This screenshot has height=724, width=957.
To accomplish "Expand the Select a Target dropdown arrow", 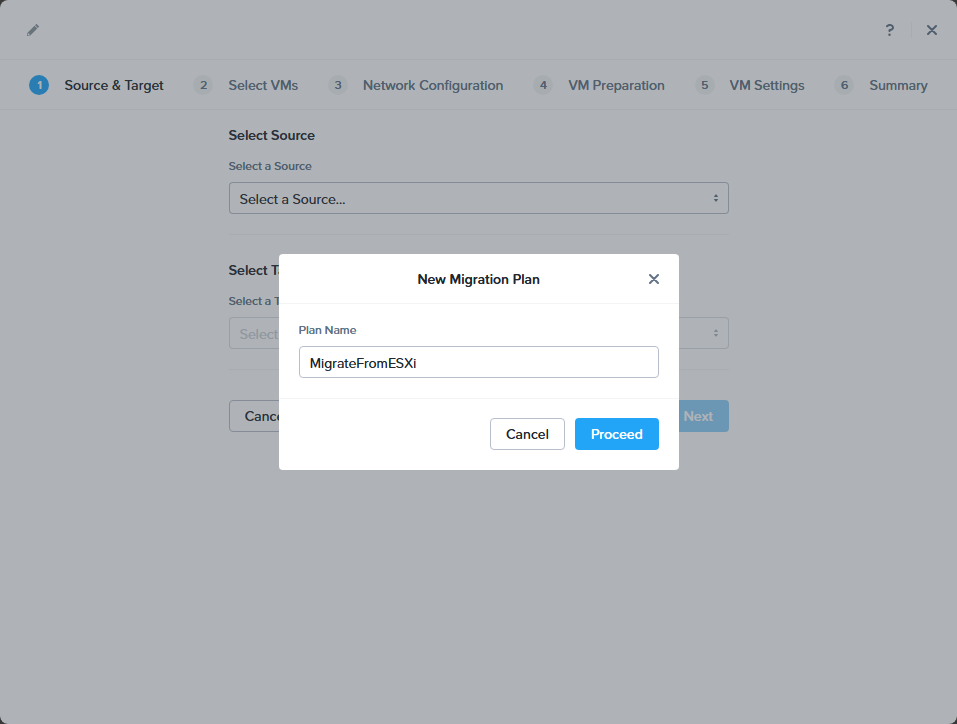I will 716,333.
